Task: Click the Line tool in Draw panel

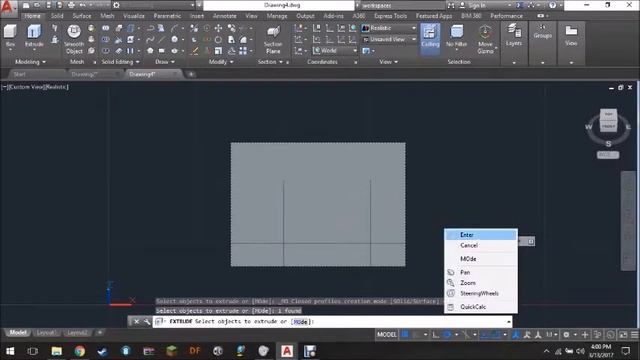Action: tap(162, 40)
